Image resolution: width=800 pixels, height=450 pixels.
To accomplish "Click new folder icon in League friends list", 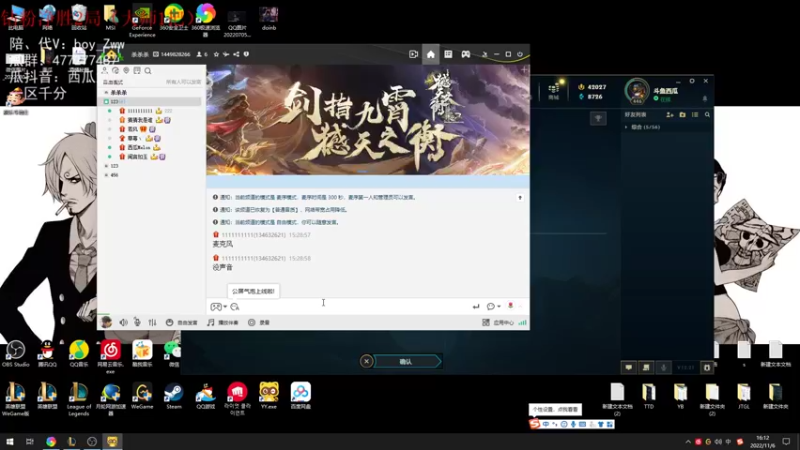I will (683, 115).
